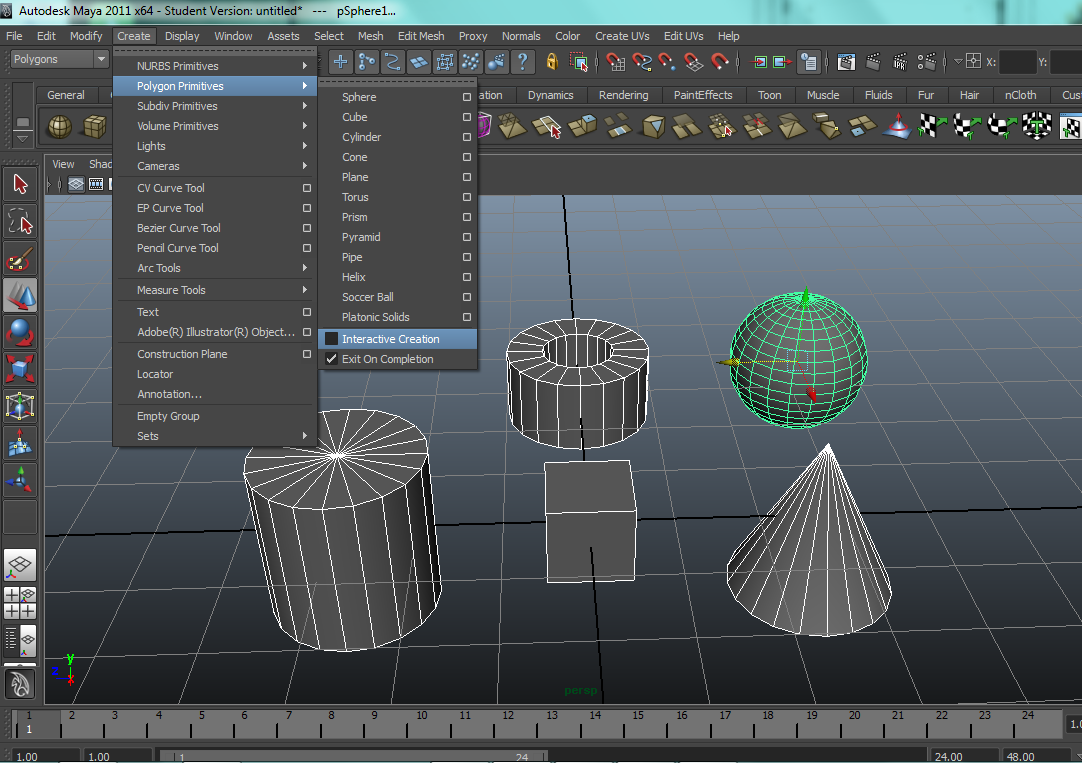
Task: Open the Render View window icon
Action: (x=846, y=62)
